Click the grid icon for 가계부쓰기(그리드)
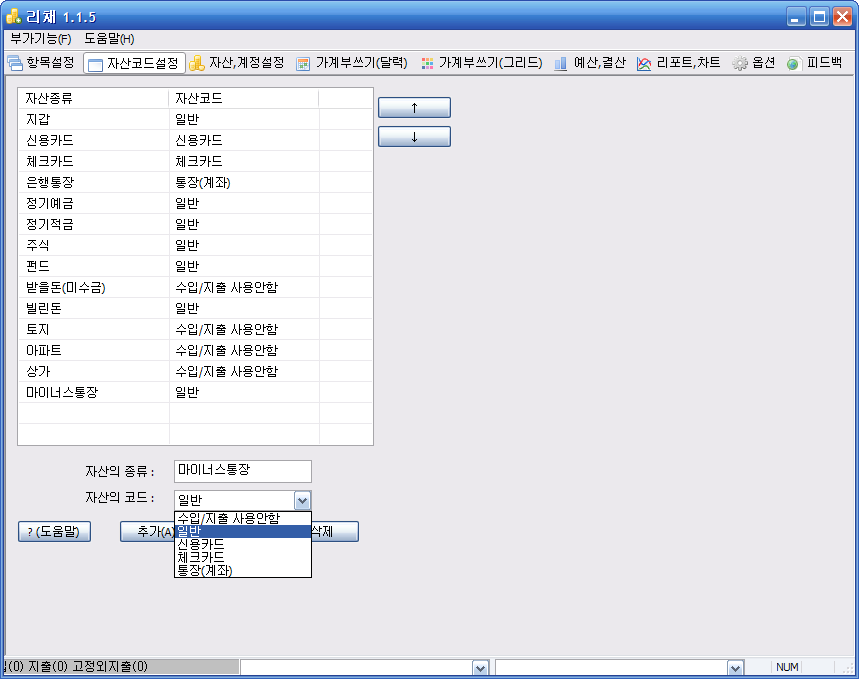This screenshot has width=859, height=679. 427,63
